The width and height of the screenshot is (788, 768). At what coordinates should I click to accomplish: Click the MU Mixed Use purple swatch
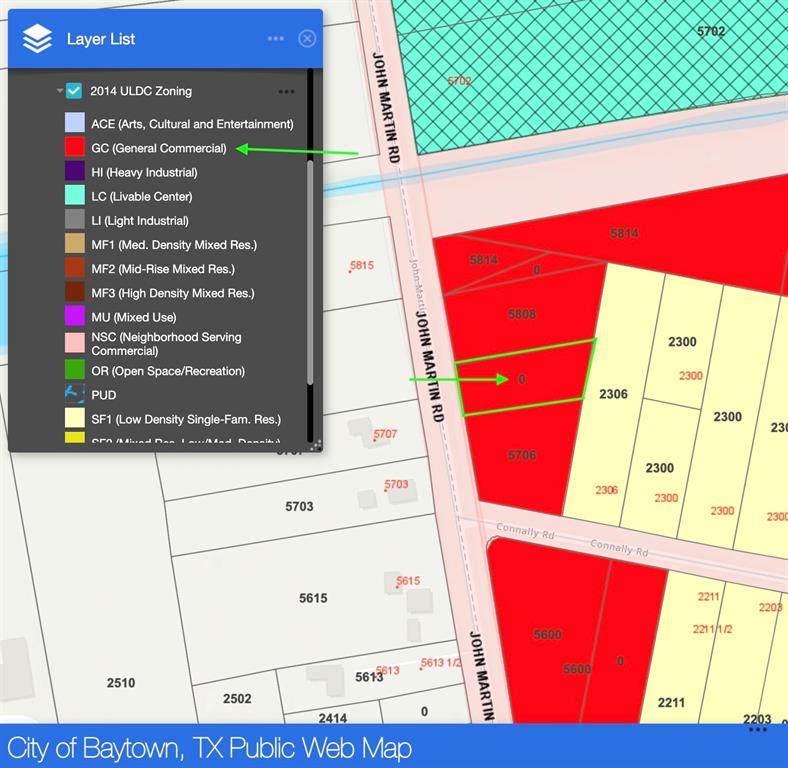tap(75, 316)
